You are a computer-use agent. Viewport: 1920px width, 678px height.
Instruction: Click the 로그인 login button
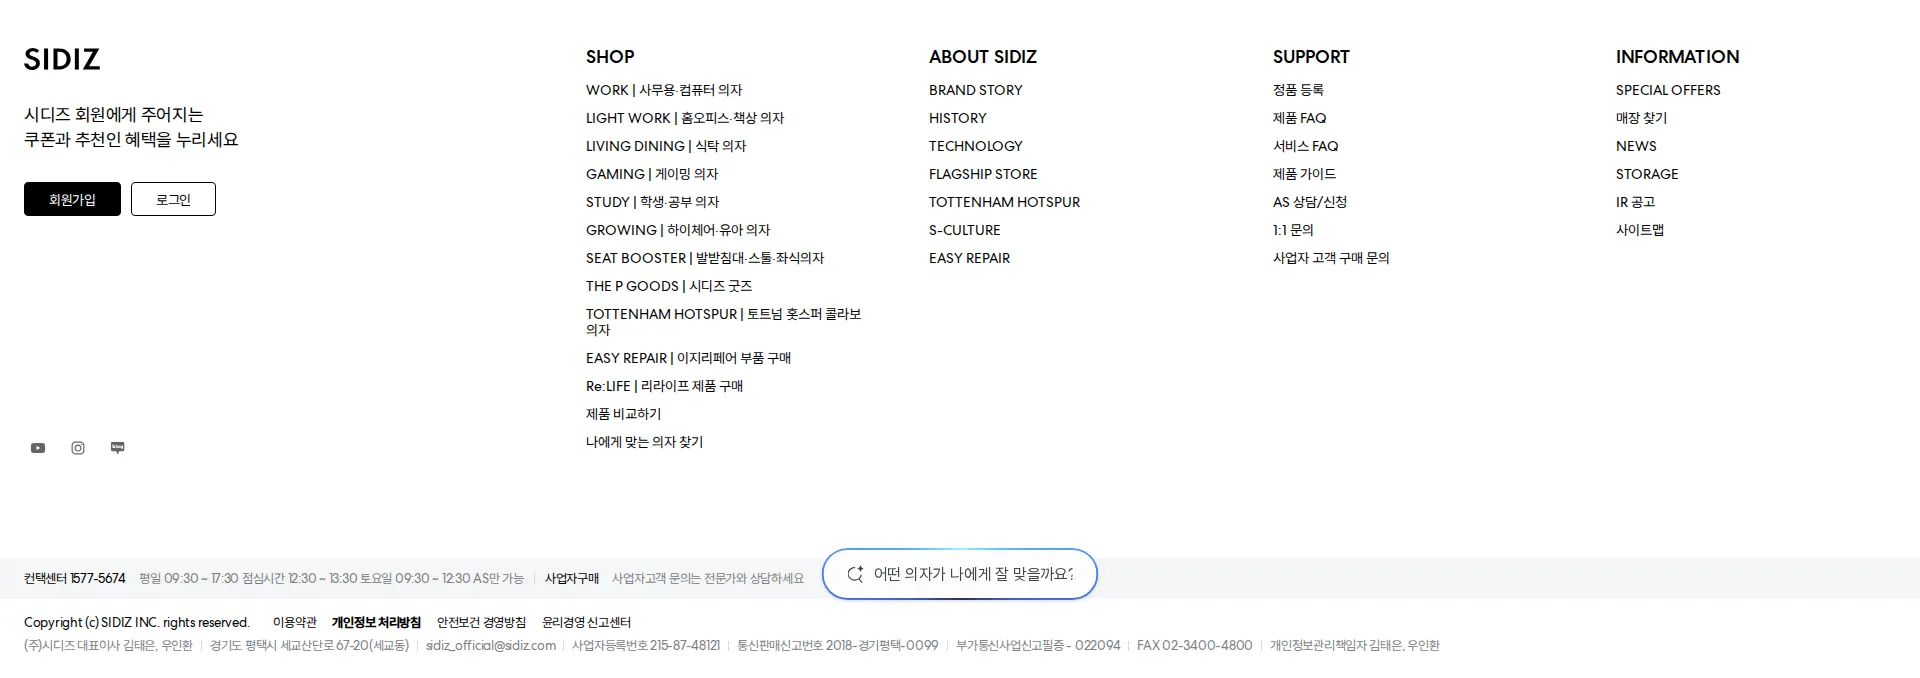pos(173,199)
